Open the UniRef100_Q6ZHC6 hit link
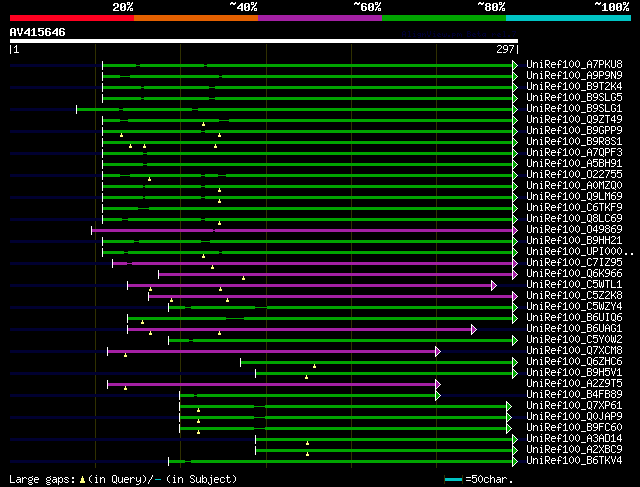640x487 pixels. click(574, 362)
